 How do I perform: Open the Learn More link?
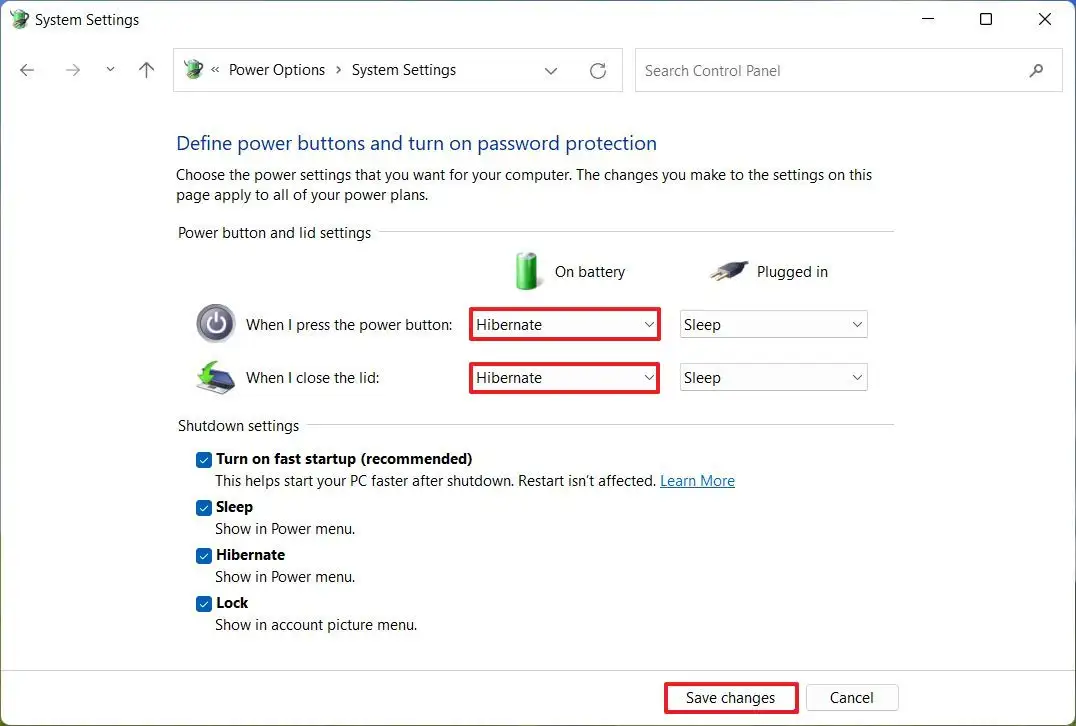(697, 480)
